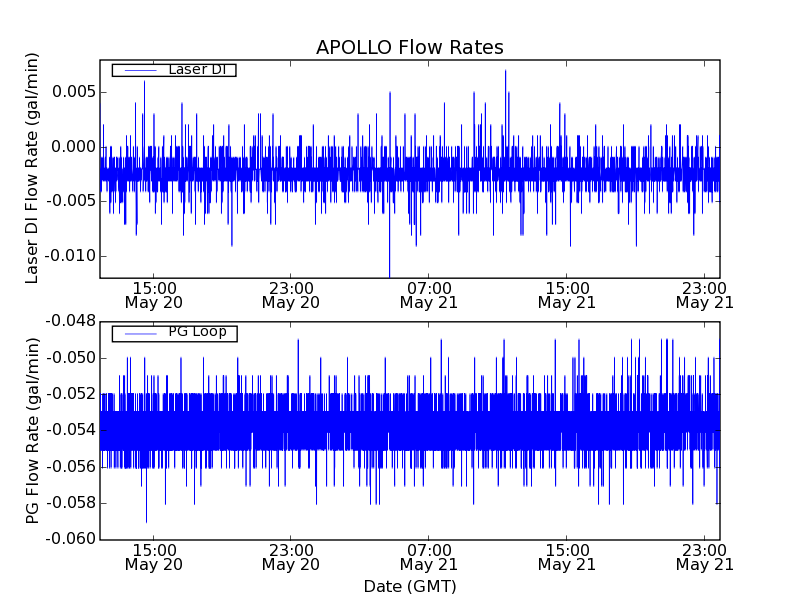Click the APOLLO Flow Rates chart title
The image size is (800, 600).
pos(409,48)
